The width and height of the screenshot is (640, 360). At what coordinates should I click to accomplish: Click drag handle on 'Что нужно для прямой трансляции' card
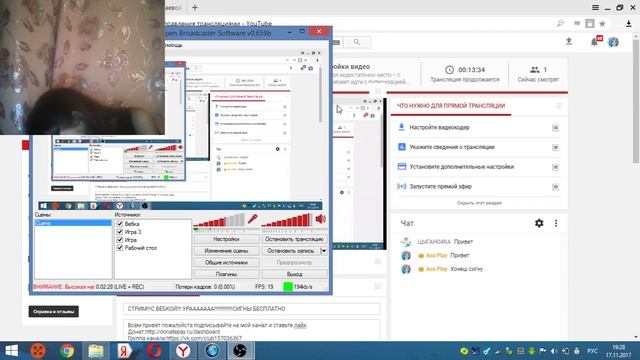559,106
